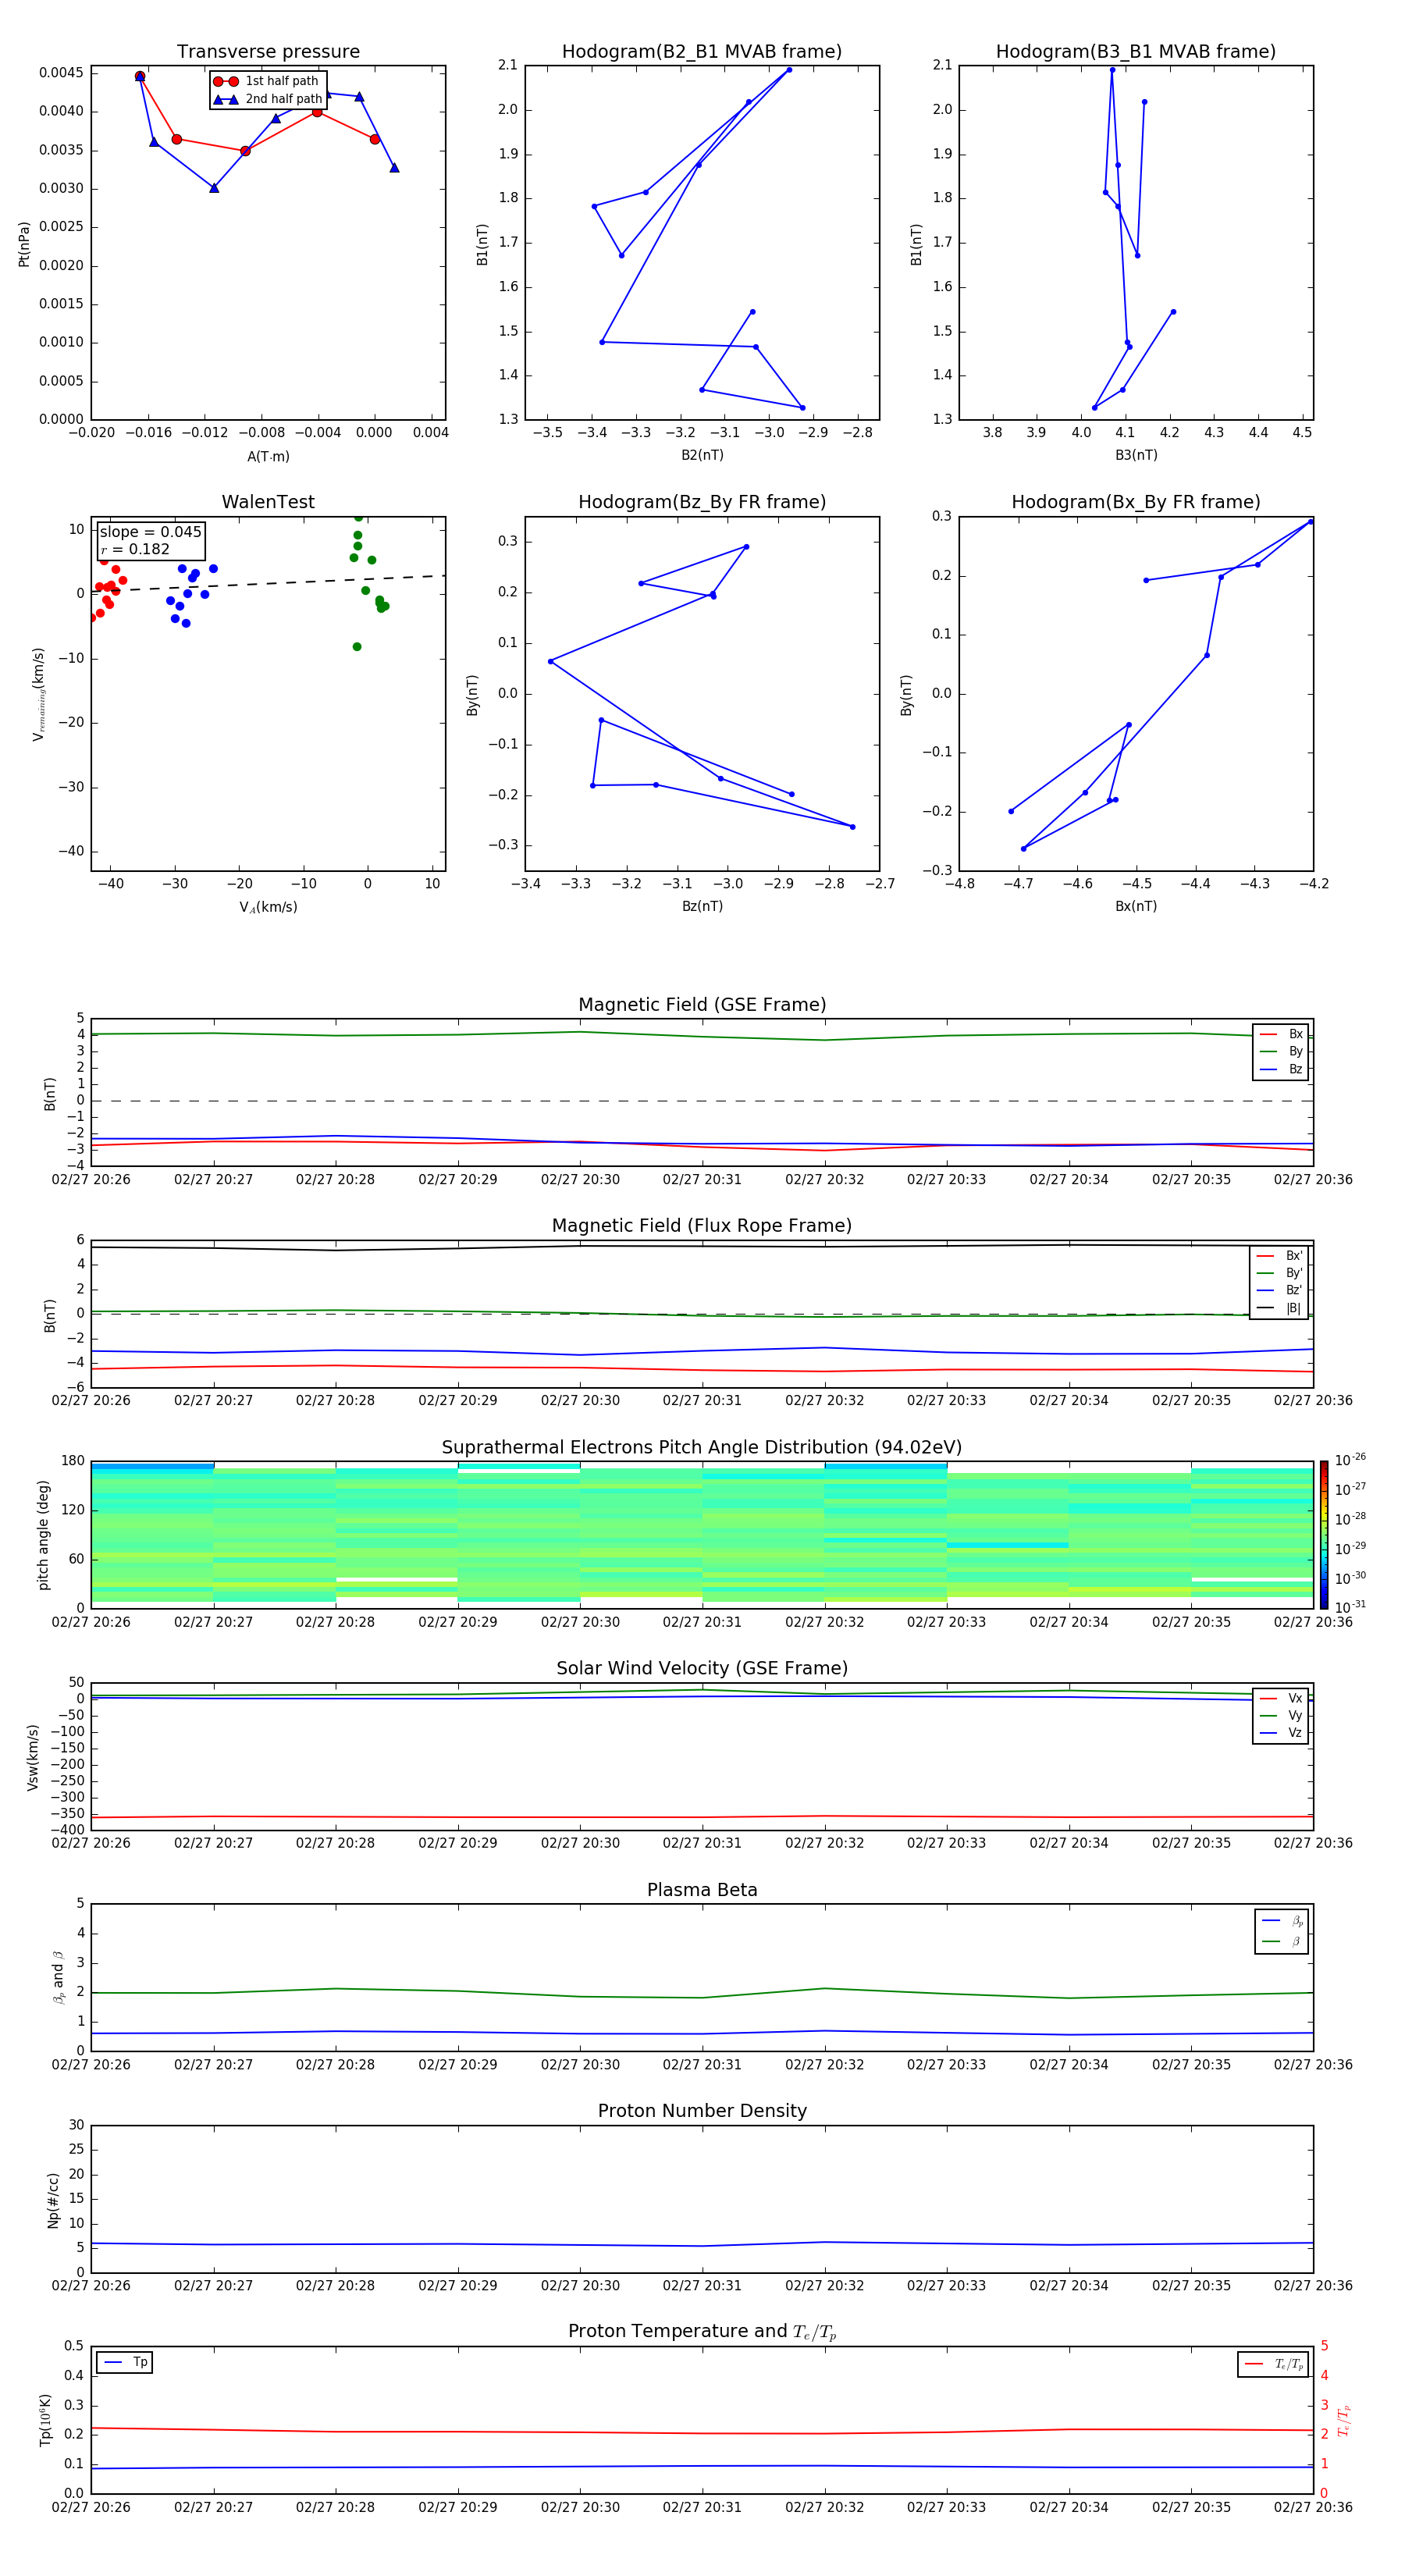Click the Bx legend entry in GSE plot

click(x=1281, y=1034)
